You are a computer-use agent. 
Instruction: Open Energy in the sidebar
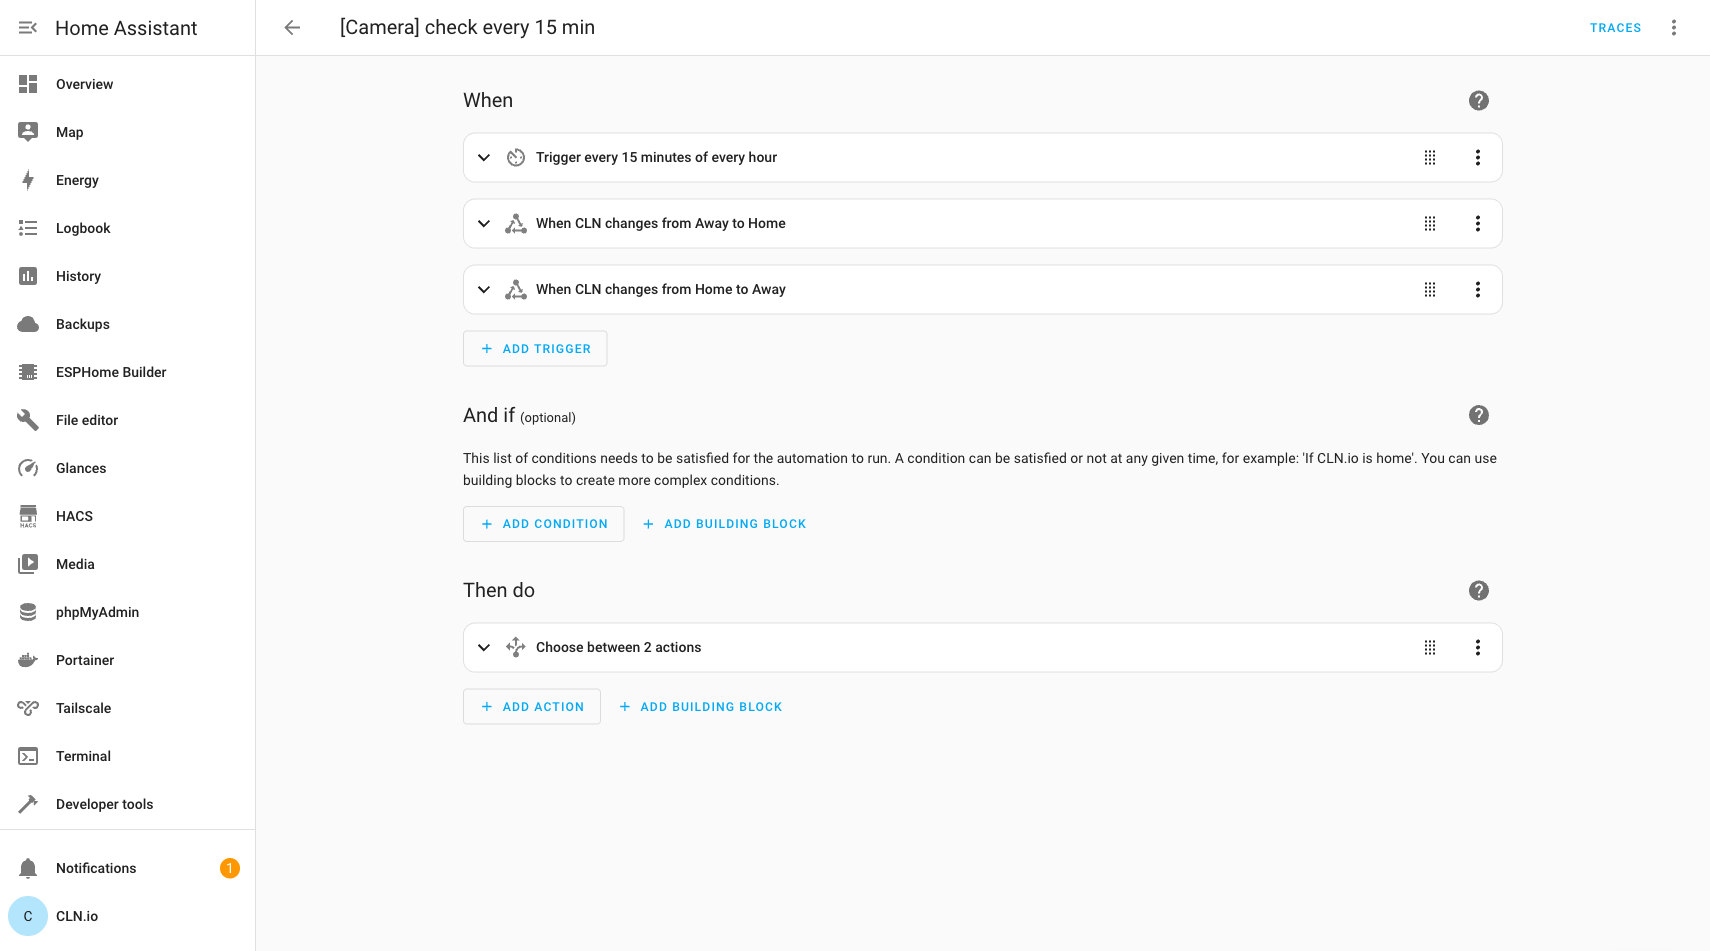coord(128,180)
